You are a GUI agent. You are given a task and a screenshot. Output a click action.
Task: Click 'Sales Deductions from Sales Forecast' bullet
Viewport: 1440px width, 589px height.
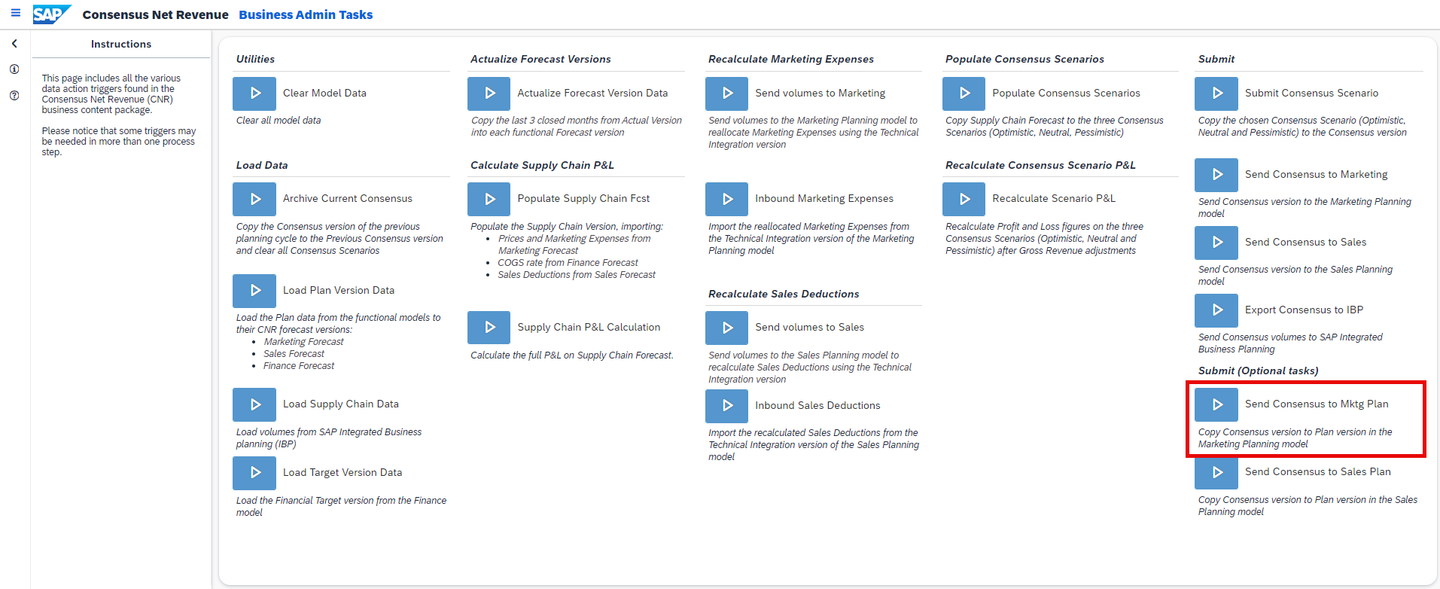coord(577,275)
